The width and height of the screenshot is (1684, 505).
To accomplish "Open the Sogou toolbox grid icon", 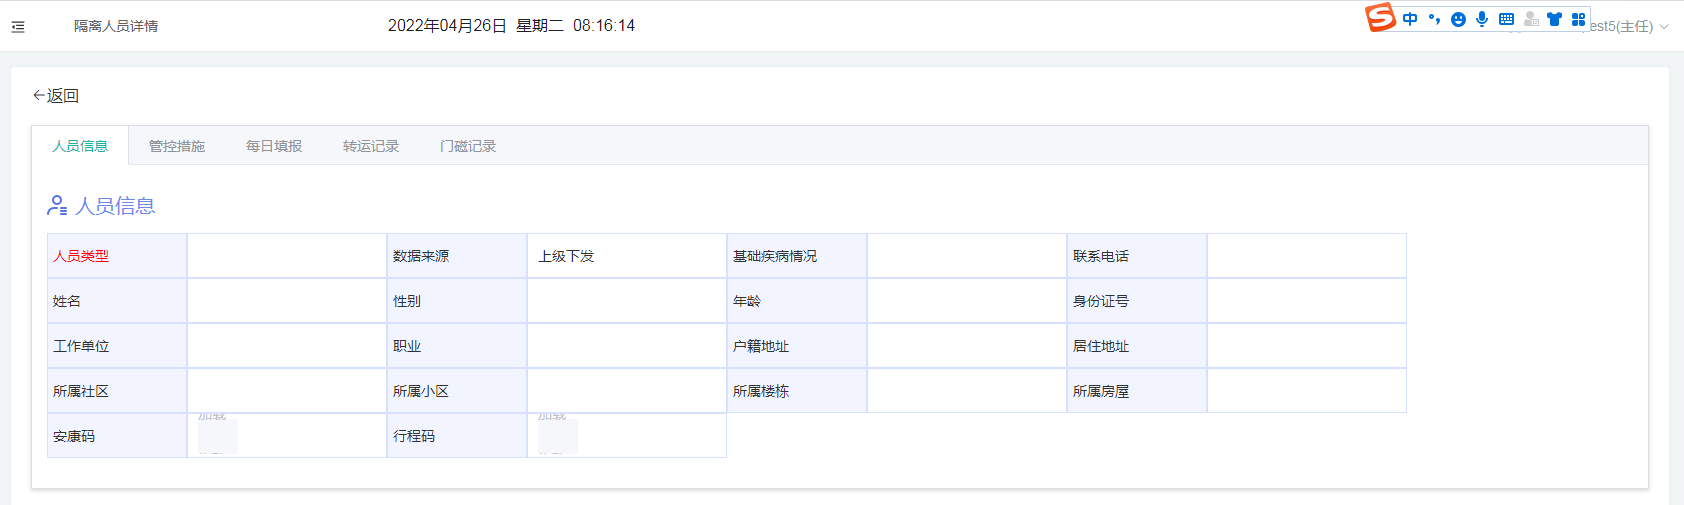I will [x=1578, y=19].
